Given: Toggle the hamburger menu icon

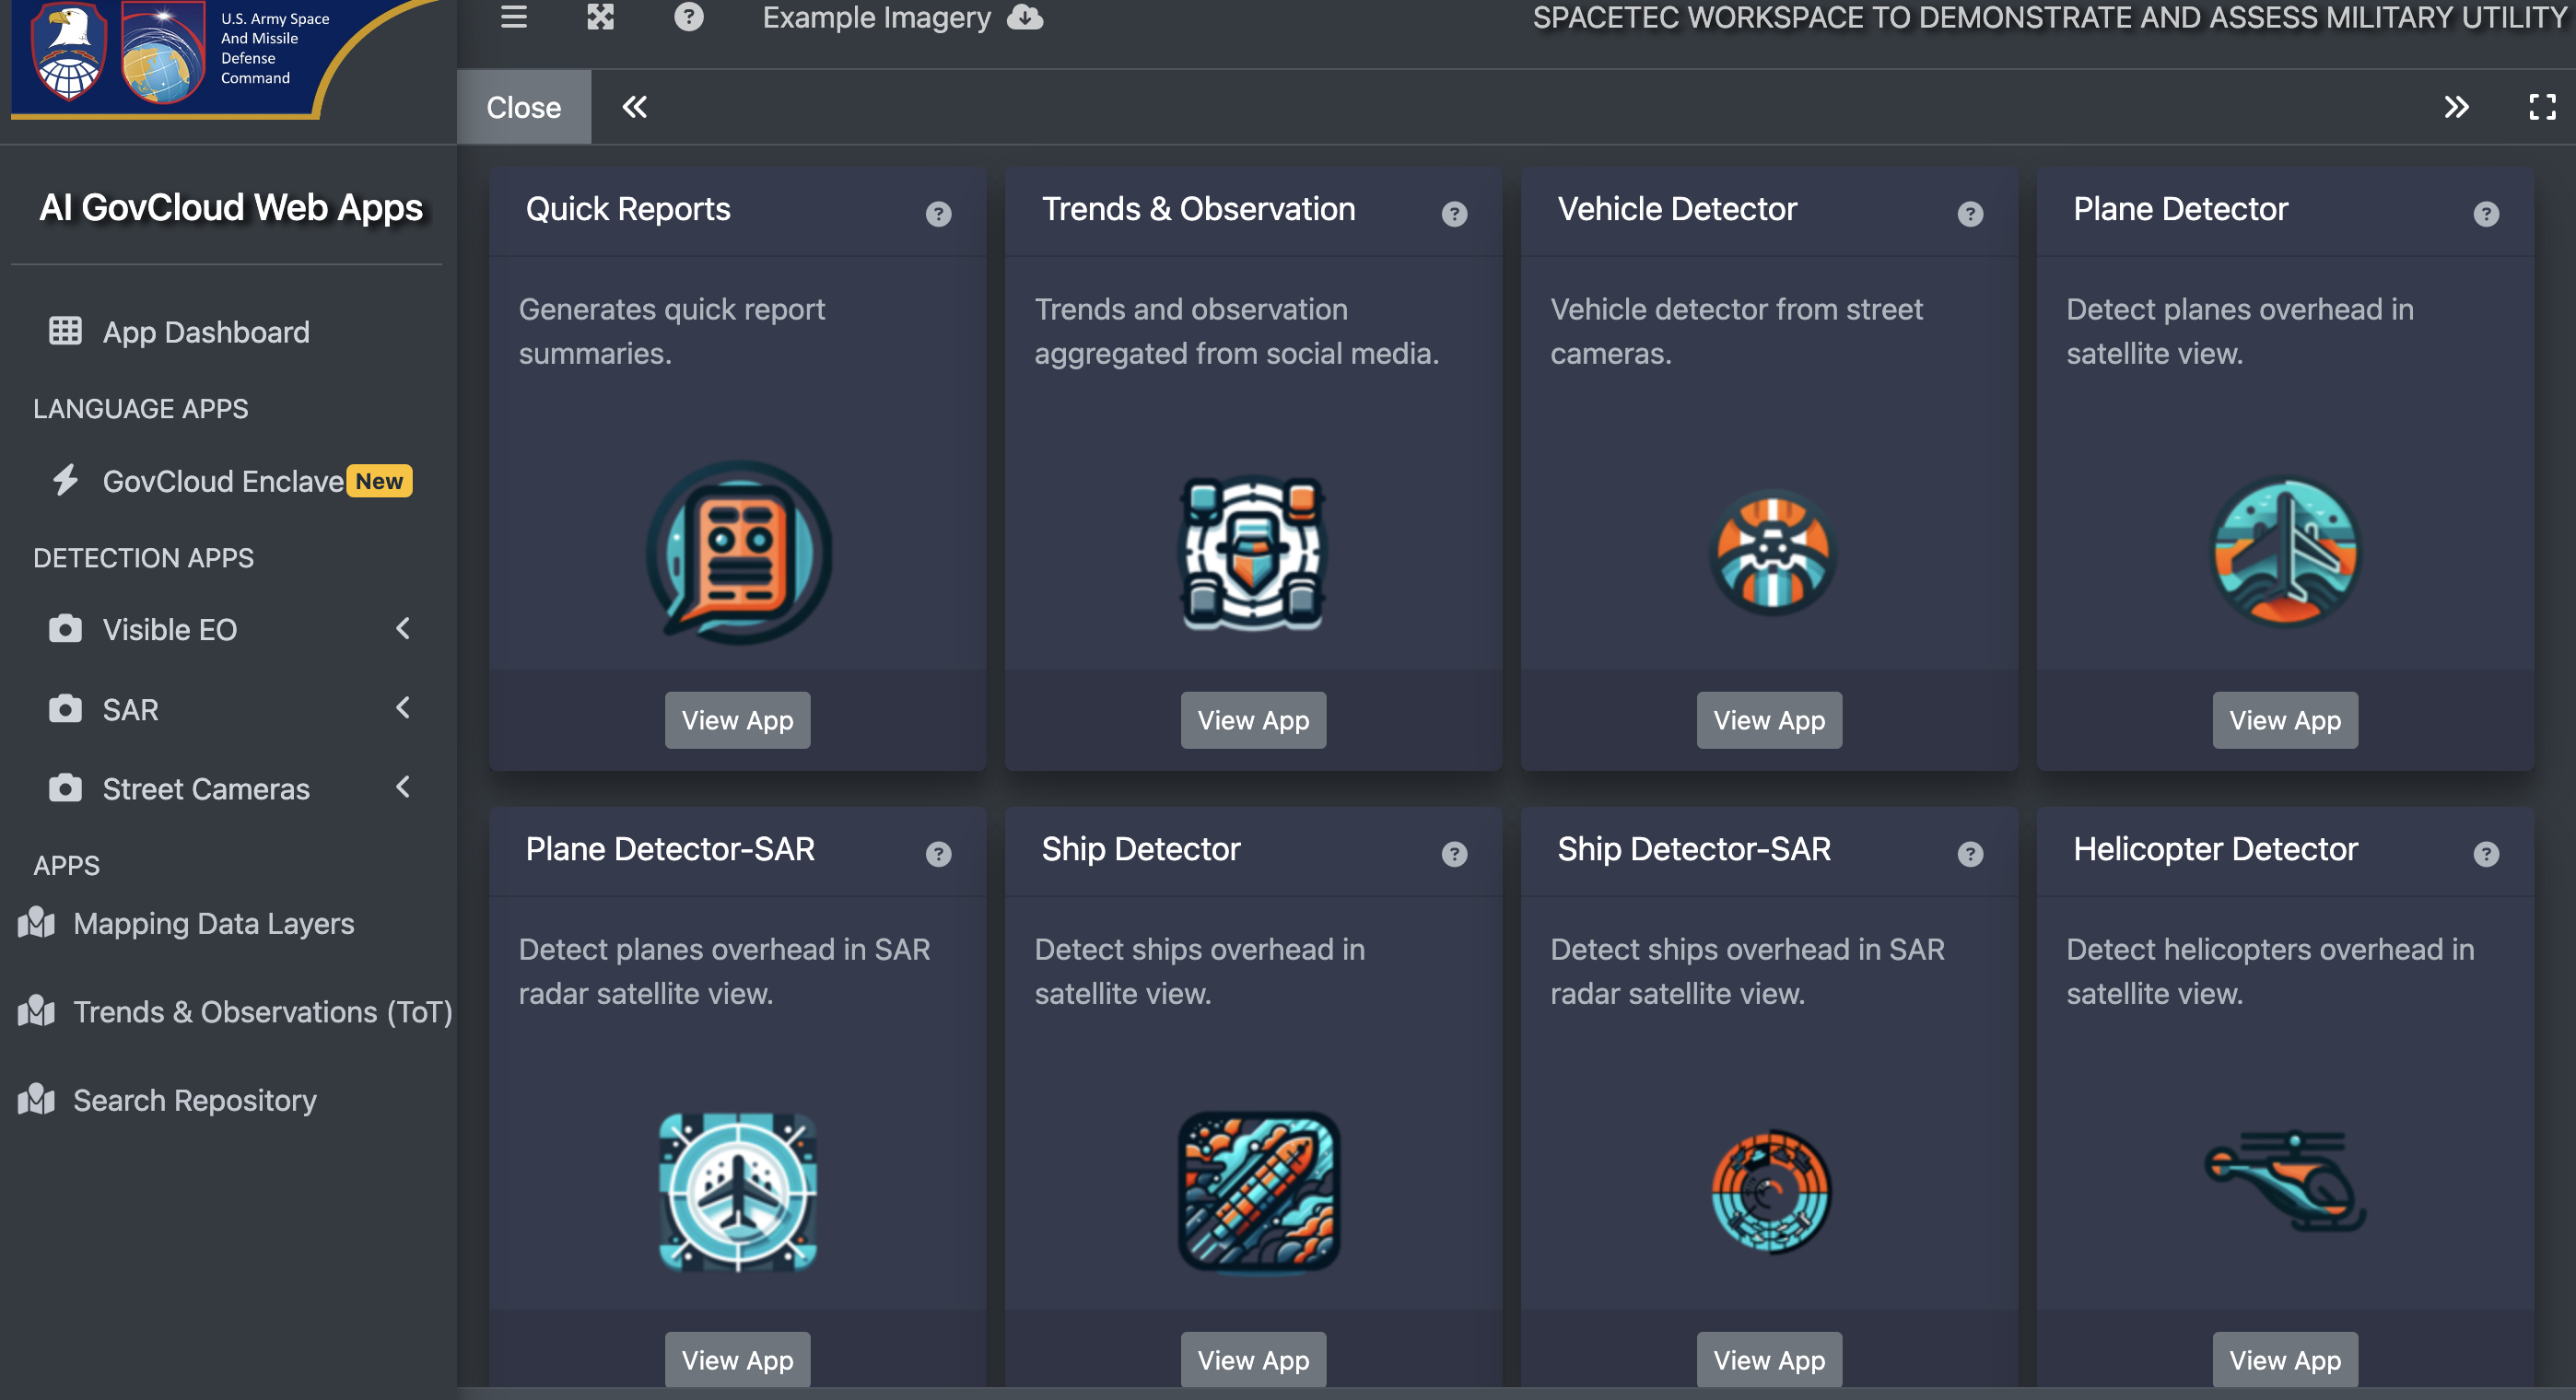Looking at the screenshot, I should coord(514,17).
